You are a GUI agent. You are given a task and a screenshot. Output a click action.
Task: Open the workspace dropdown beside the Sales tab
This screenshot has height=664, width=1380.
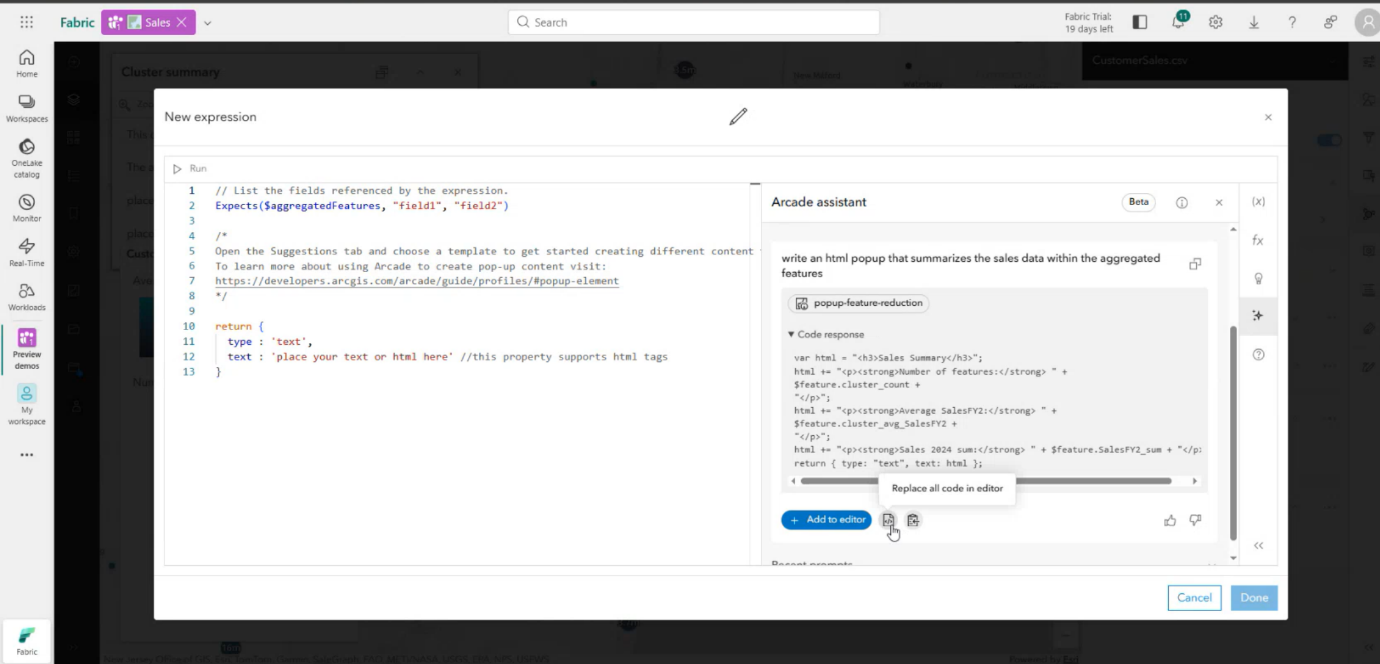pyautogui.click(x=207, y=21)
